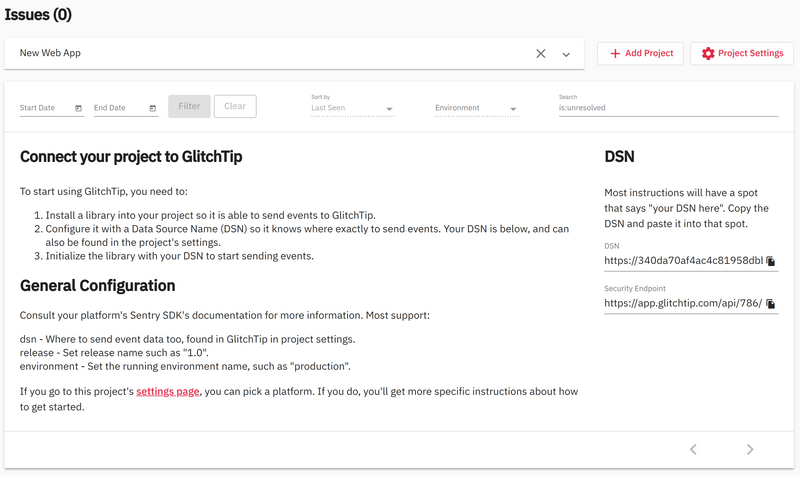
Task: Click the General Configuration heading
Action: point(97,285)
